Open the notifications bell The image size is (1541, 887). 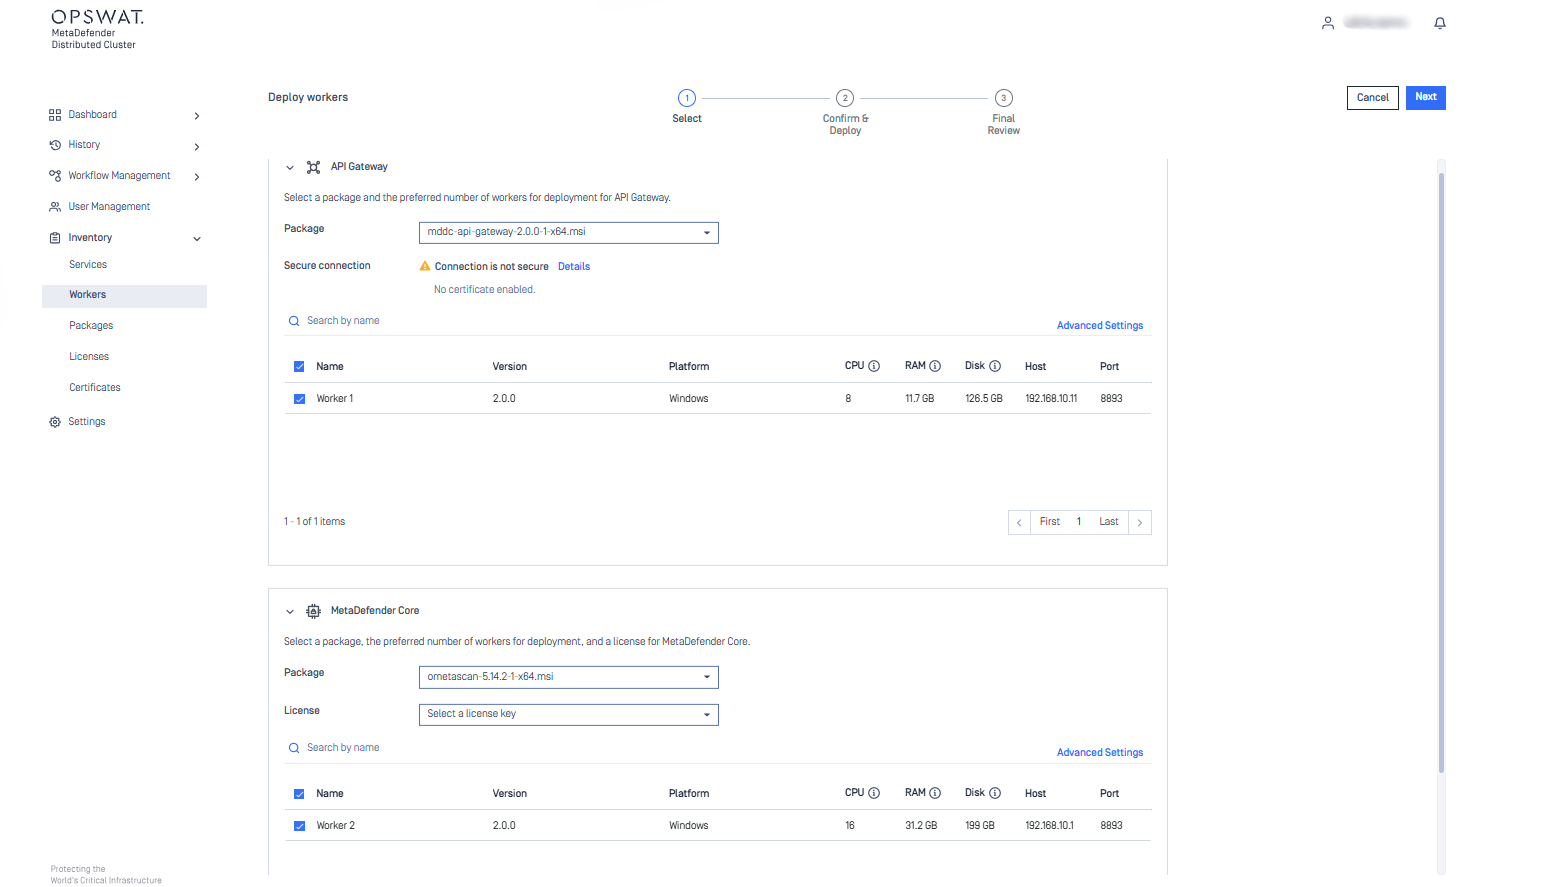[1440, 23]
